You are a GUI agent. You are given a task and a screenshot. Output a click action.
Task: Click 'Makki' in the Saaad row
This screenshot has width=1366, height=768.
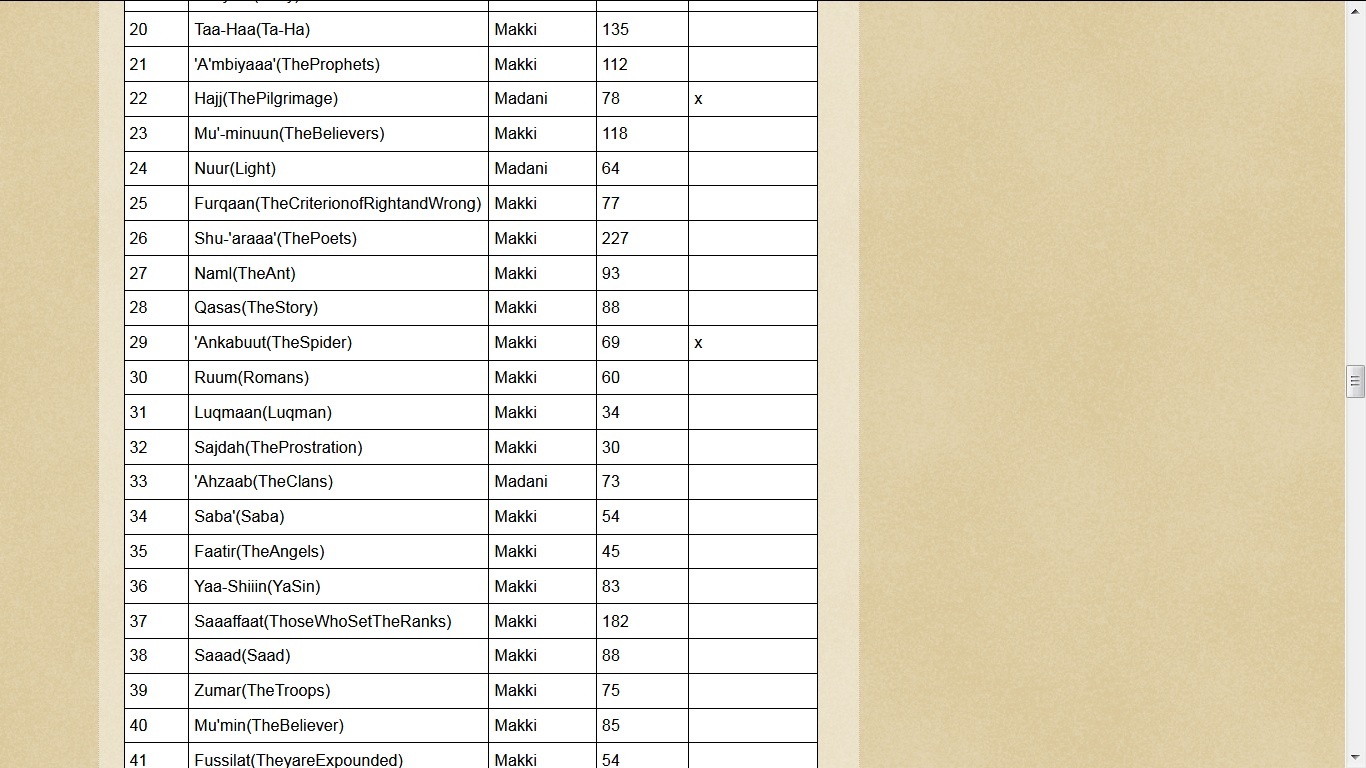point(516,656)
